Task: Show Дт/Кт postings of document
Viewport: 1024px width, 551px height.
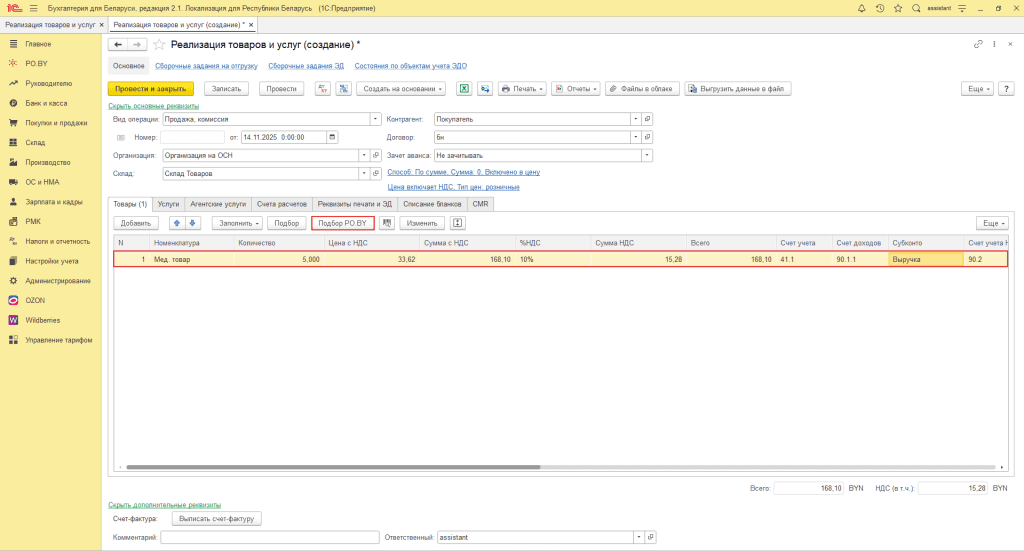Action: (323, 88)
